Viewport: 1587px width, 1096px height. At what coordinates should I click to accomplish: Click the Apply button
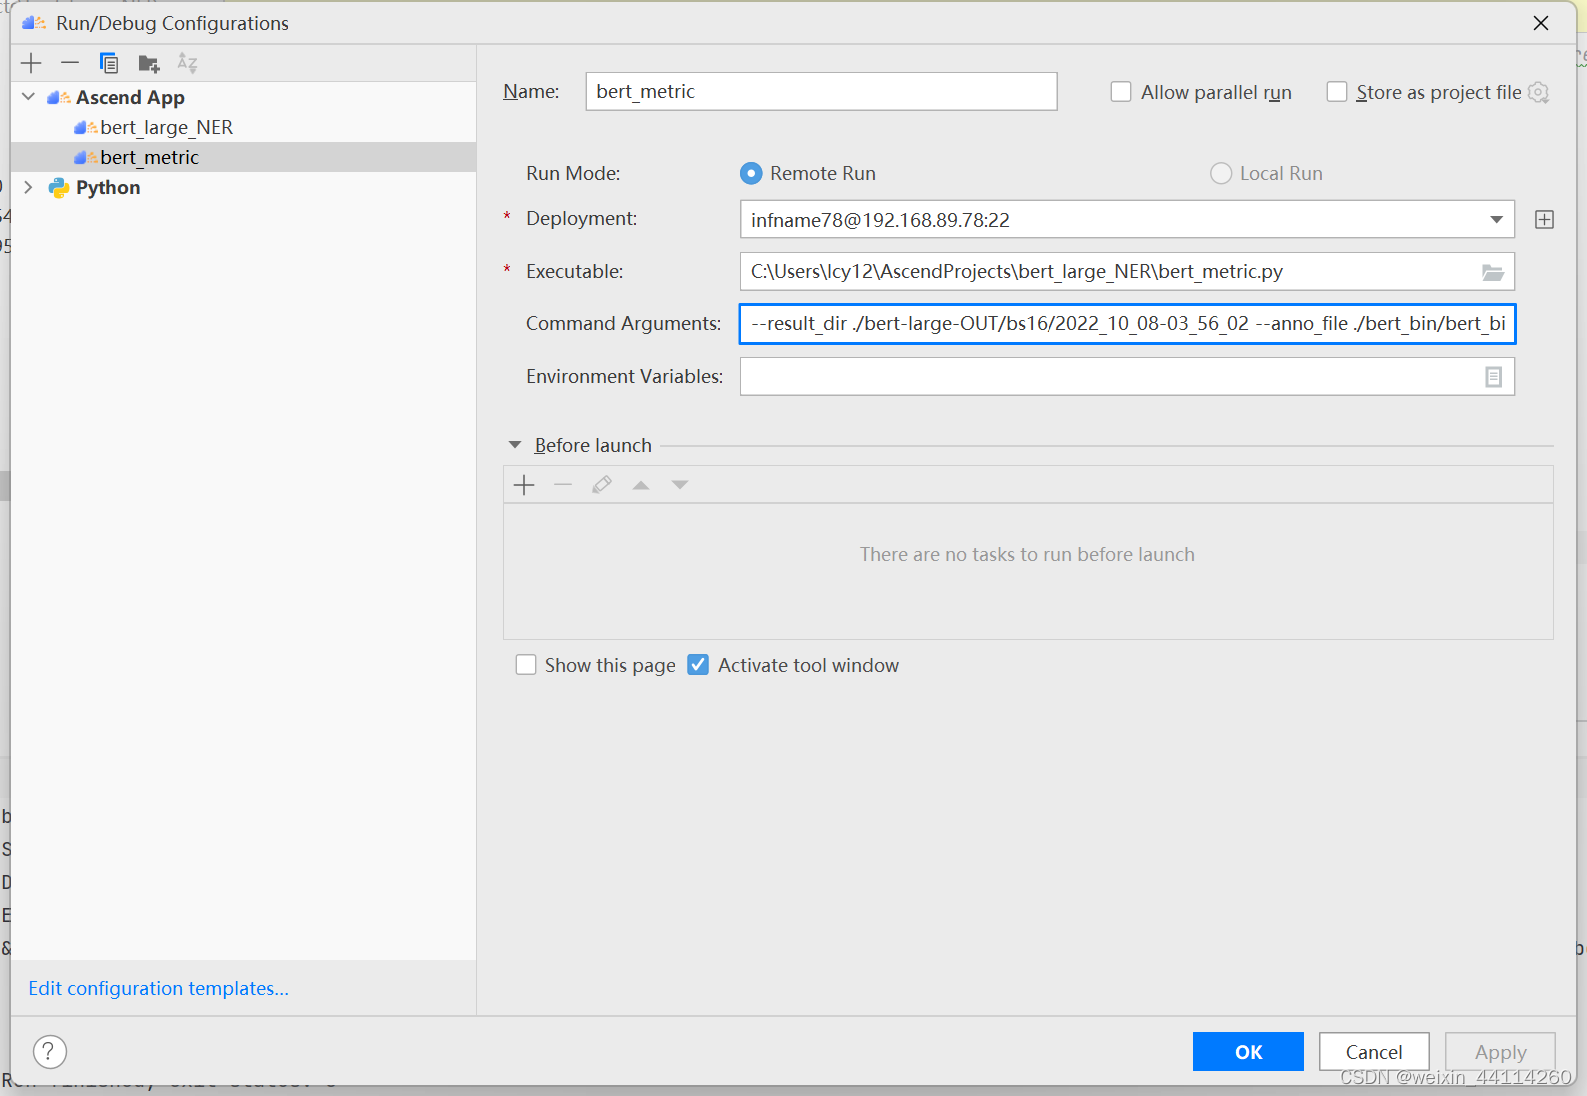[1500, 1052]
